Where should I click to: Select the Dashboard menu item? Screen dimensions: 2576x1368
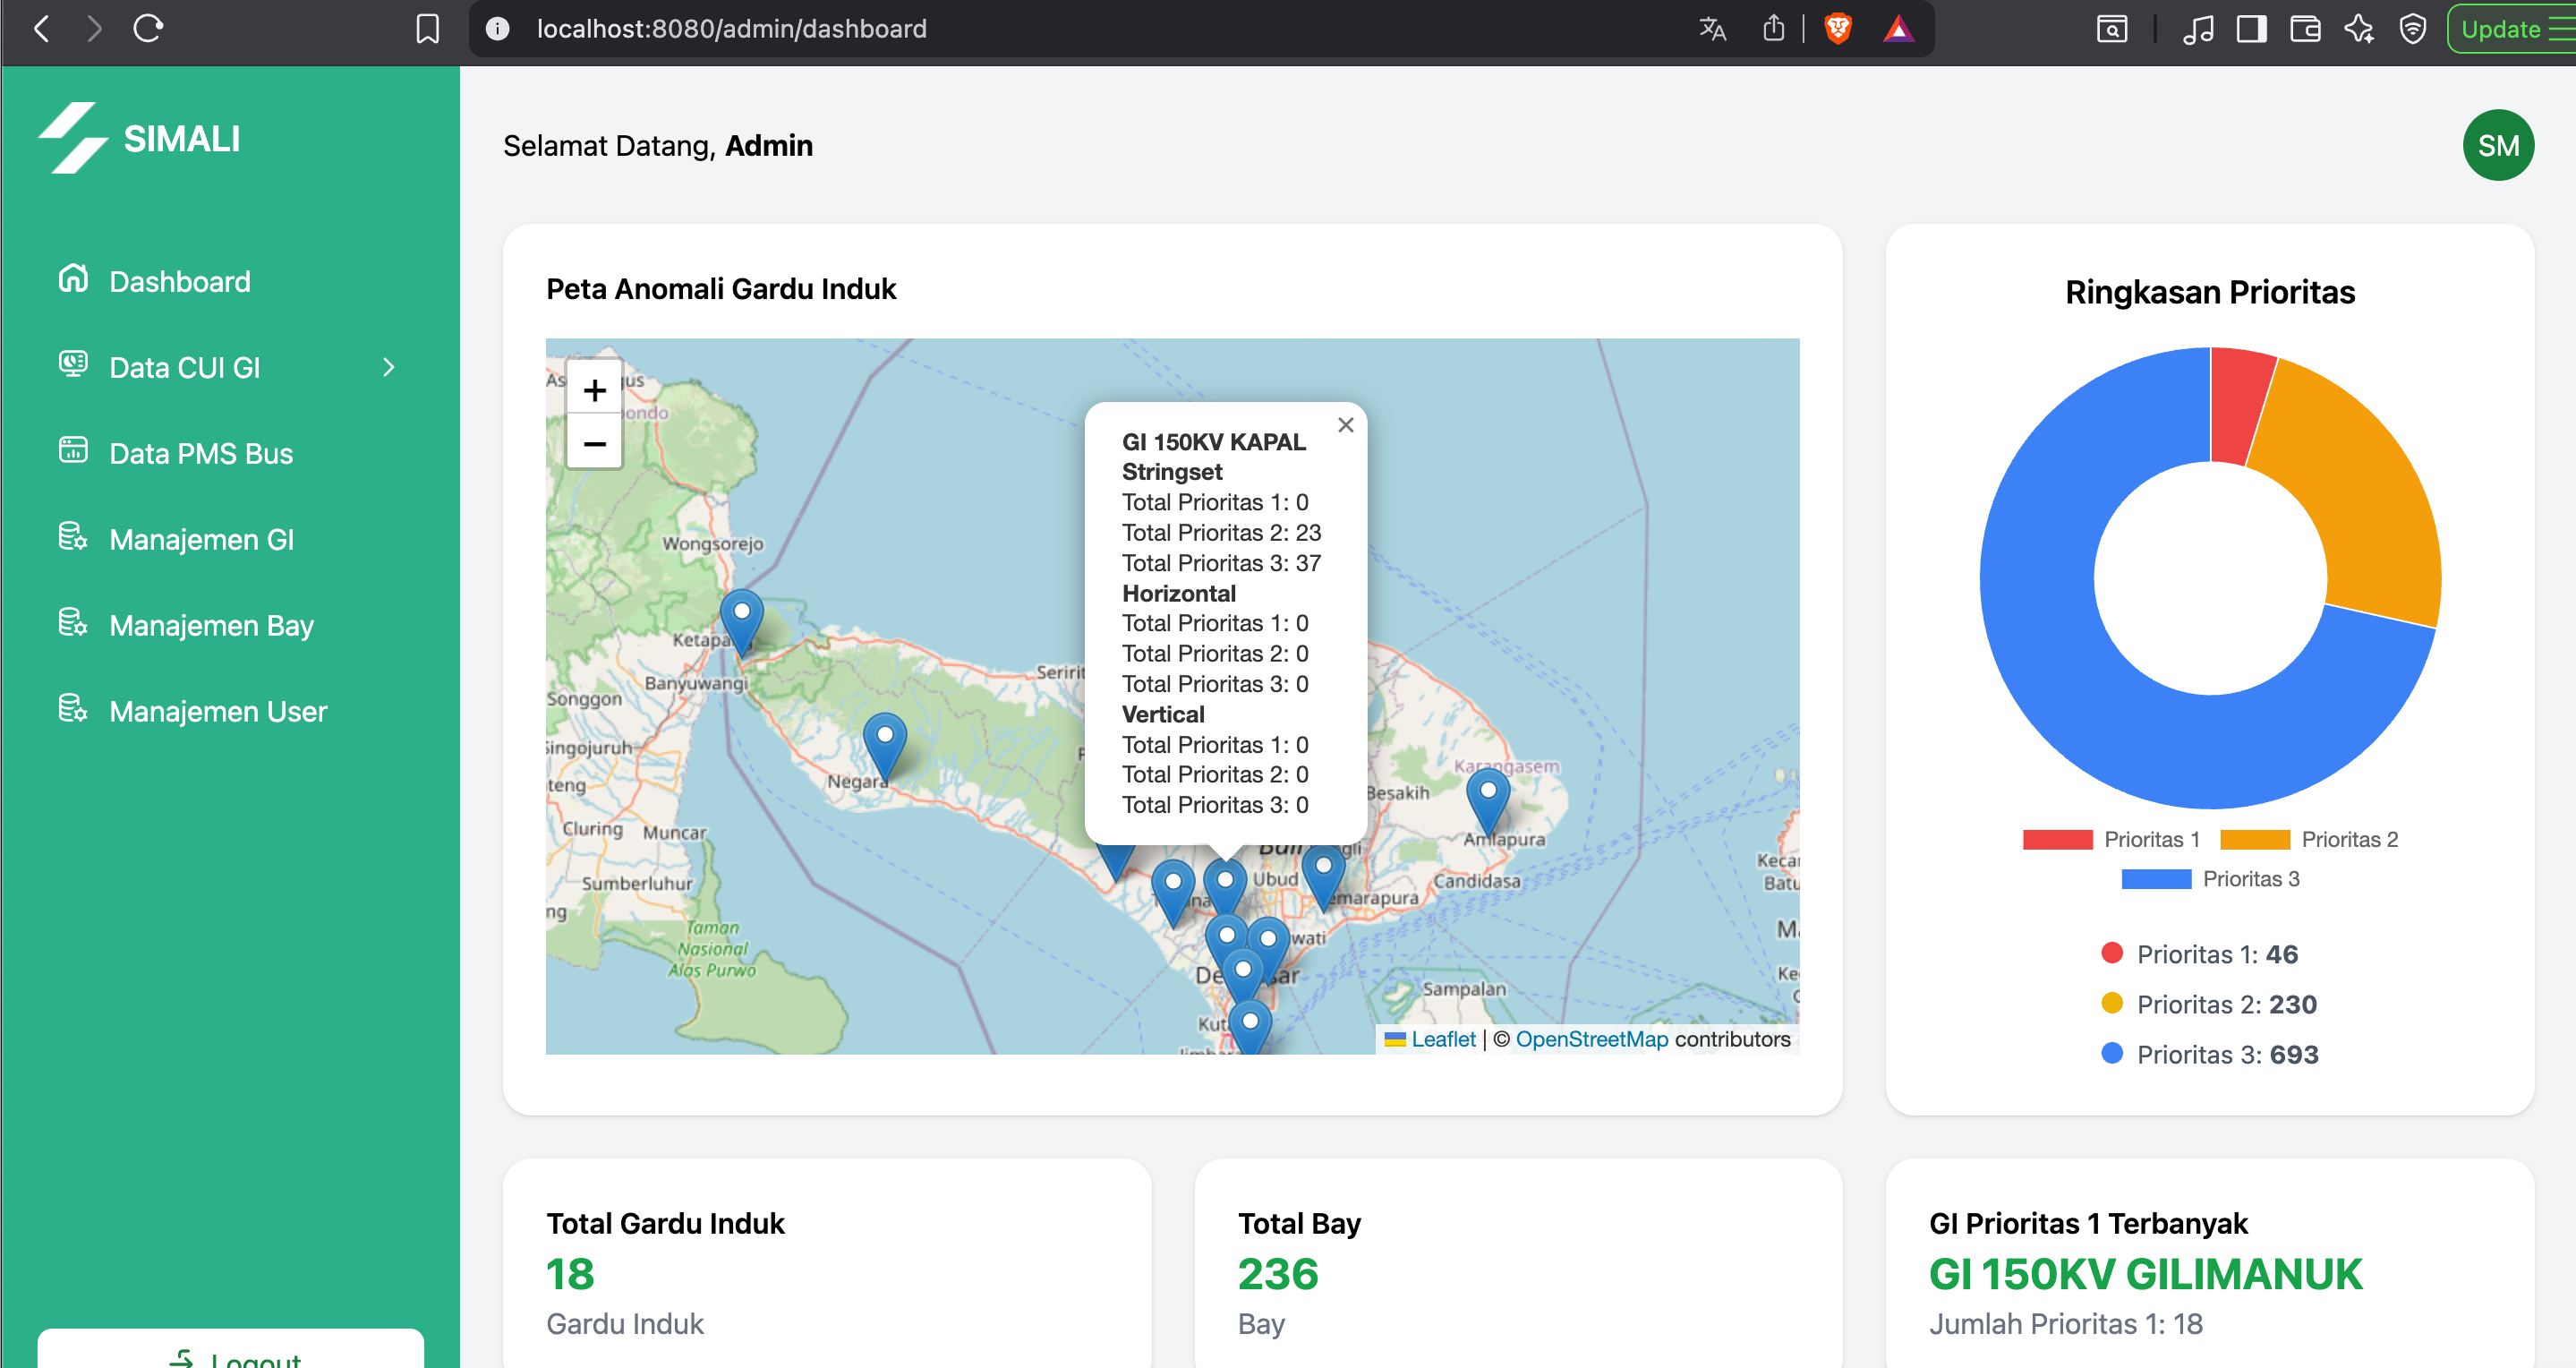click(180, 280)
